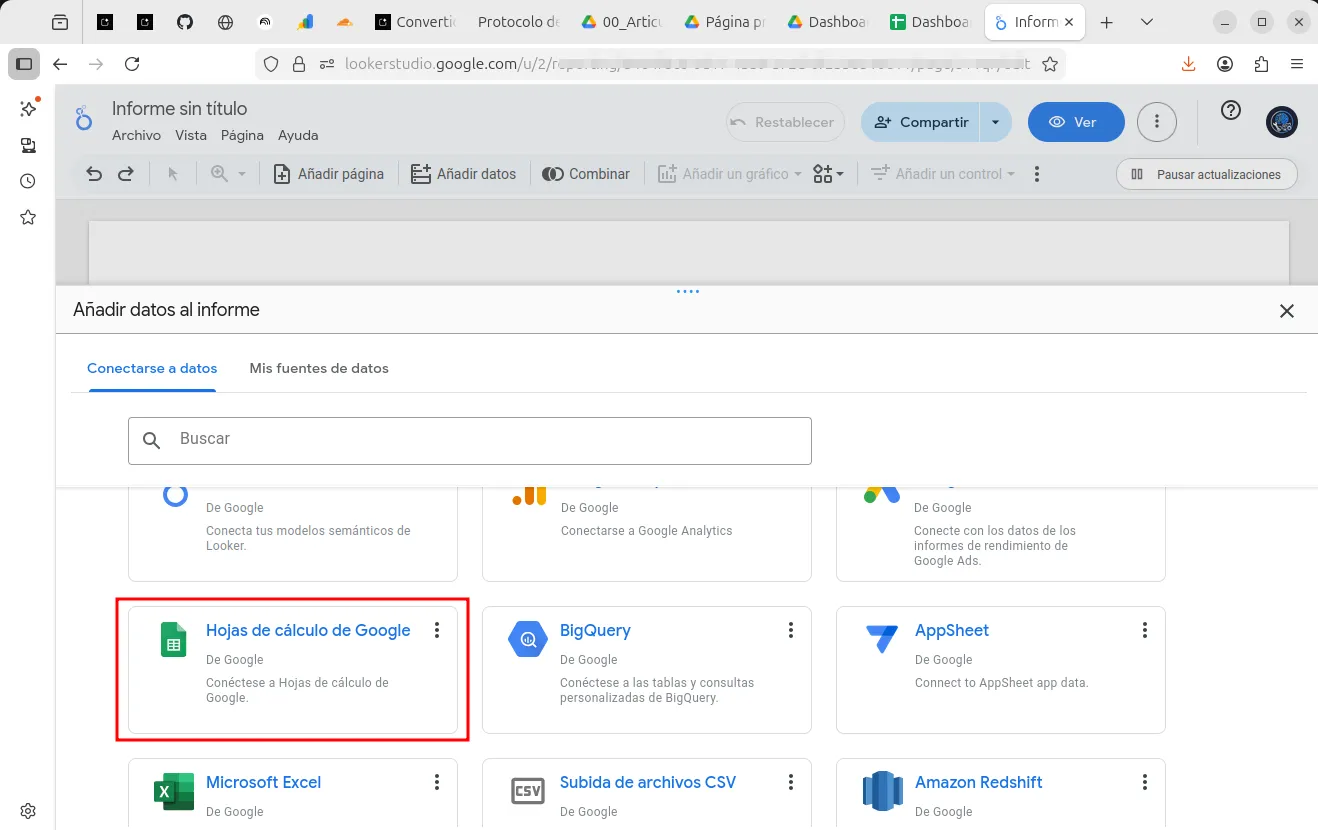Viewport: 1318px width, 830px height.
Task: Select the Conectarse a datos tab
Action: click(x=152, y=368)
